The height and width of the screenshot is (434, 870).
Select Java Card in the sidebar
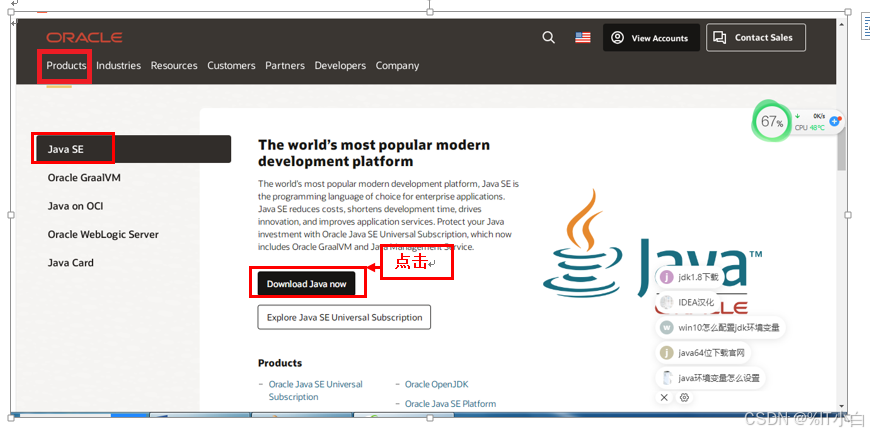(70, 263)
